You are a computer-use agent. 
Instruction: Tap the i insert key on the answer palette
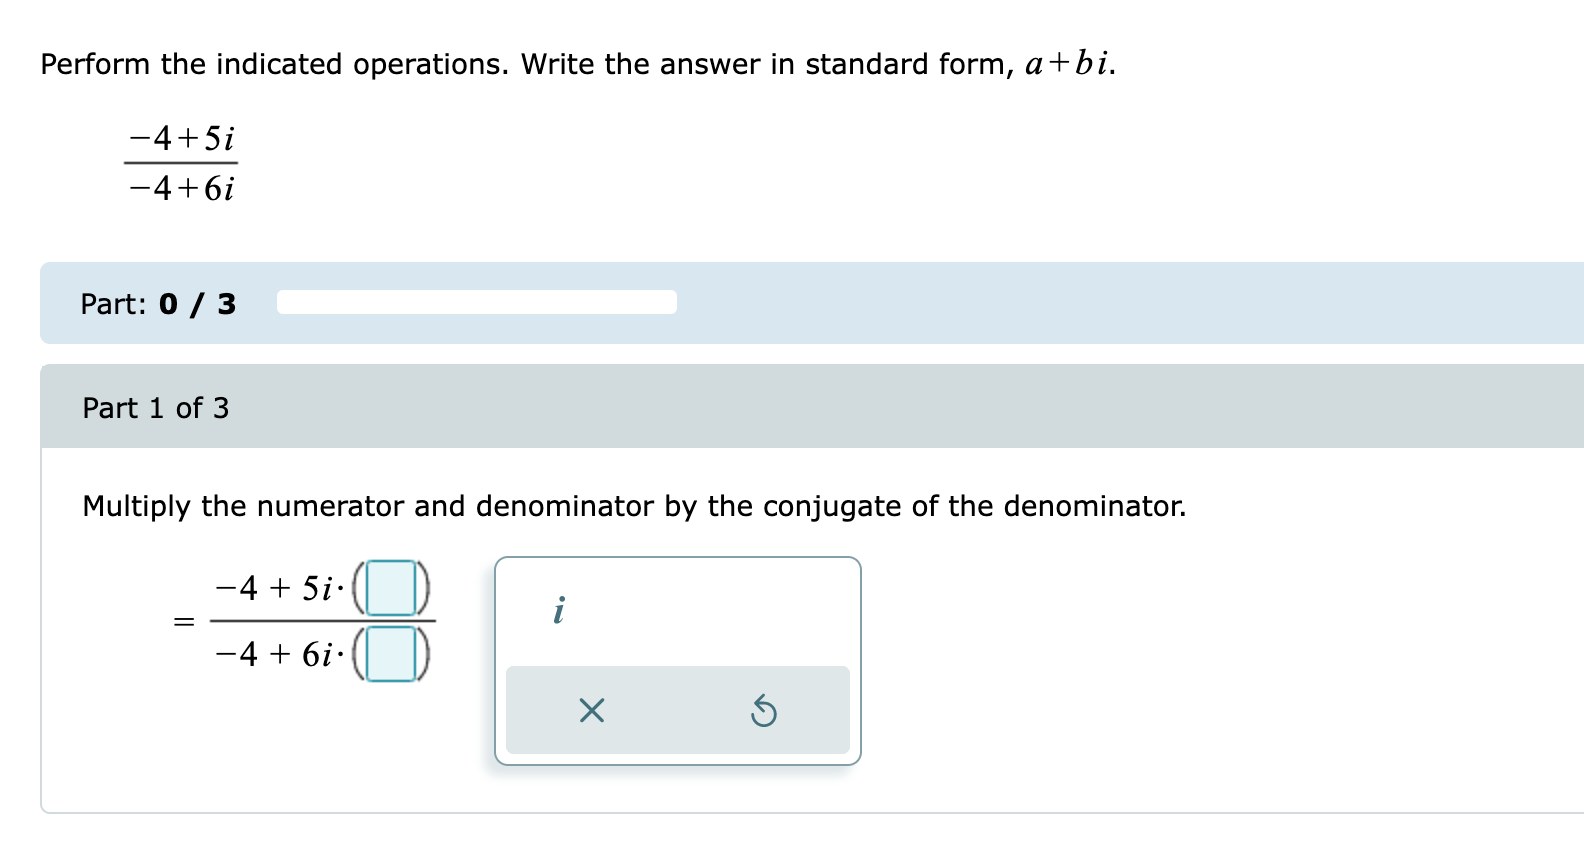point(560,609)
